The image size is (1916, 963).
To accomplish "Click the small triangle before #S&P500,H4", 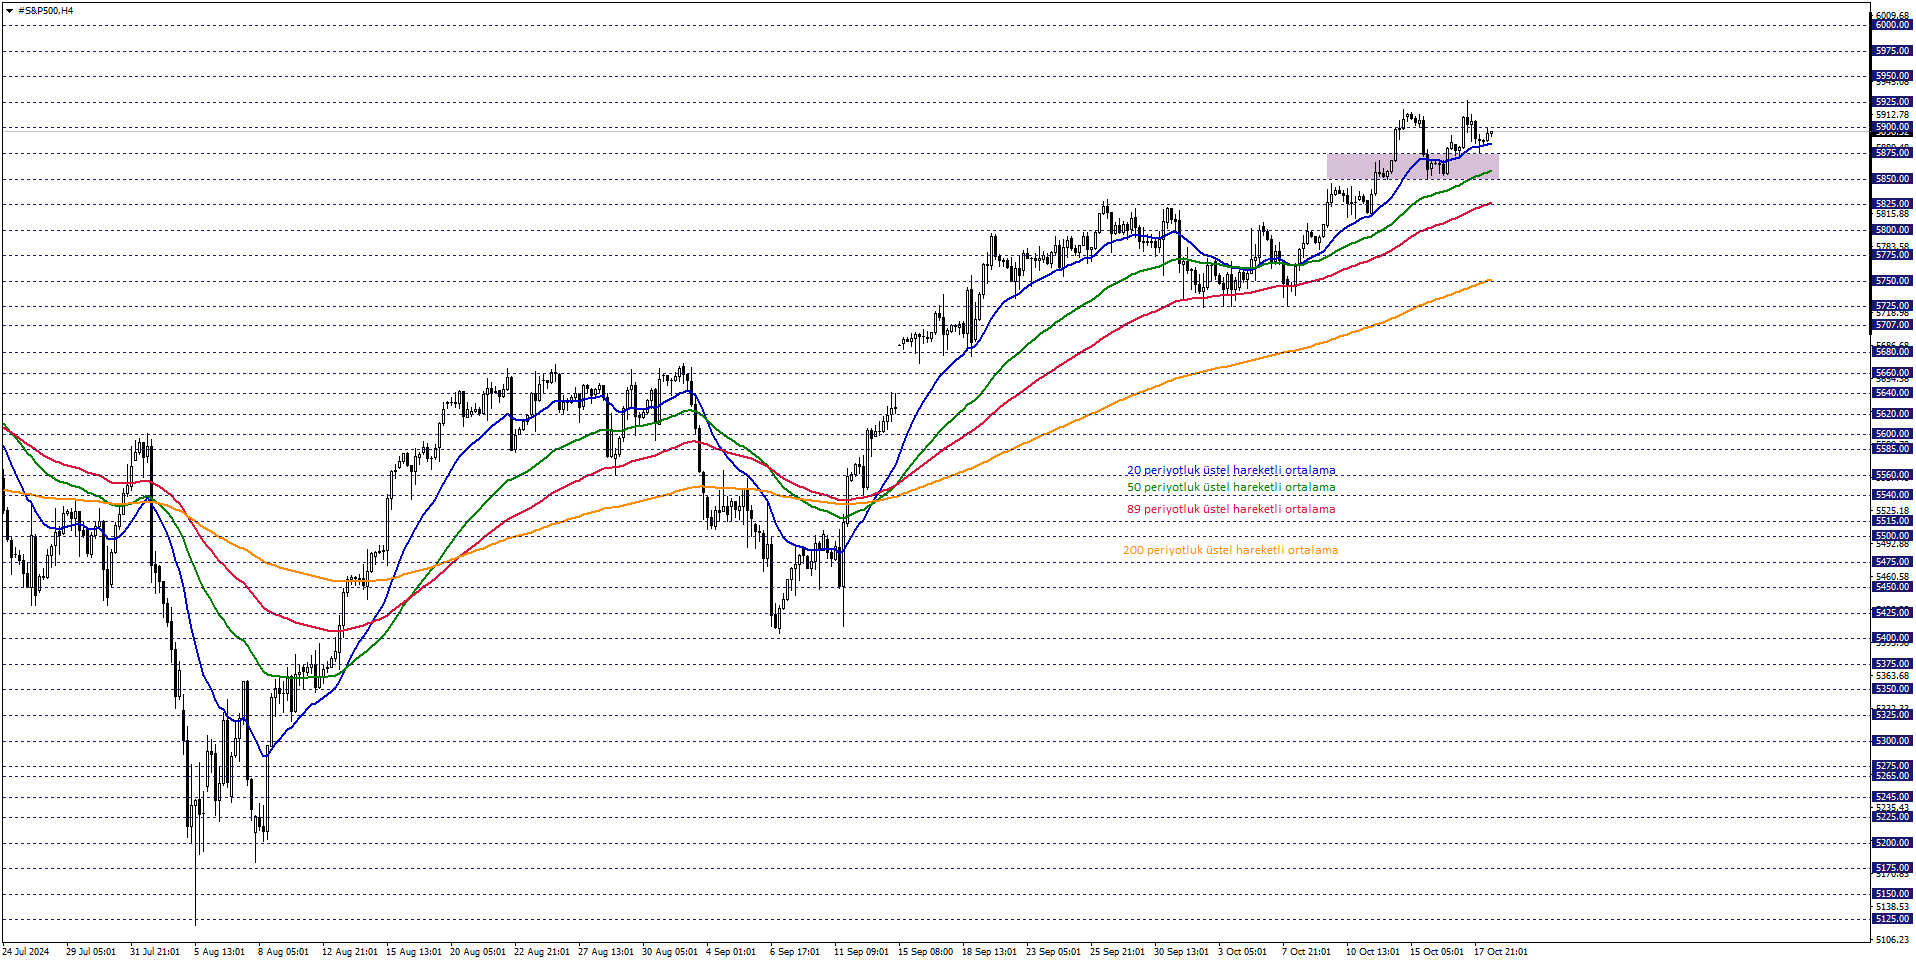I will pyautogui.click(x=9, y=11).
